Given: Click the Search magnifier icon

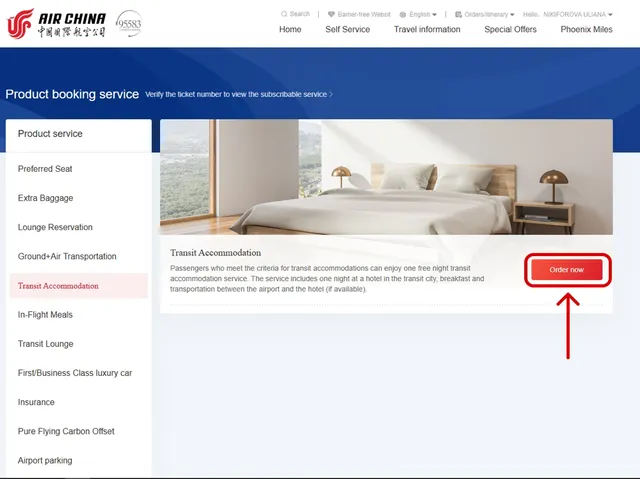Looking at the screenshot, I should [284, 14].
